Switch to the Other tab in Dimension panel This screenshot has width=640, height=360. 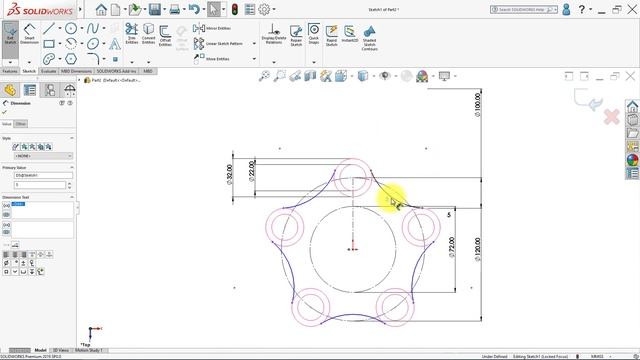tap(21, 124)
